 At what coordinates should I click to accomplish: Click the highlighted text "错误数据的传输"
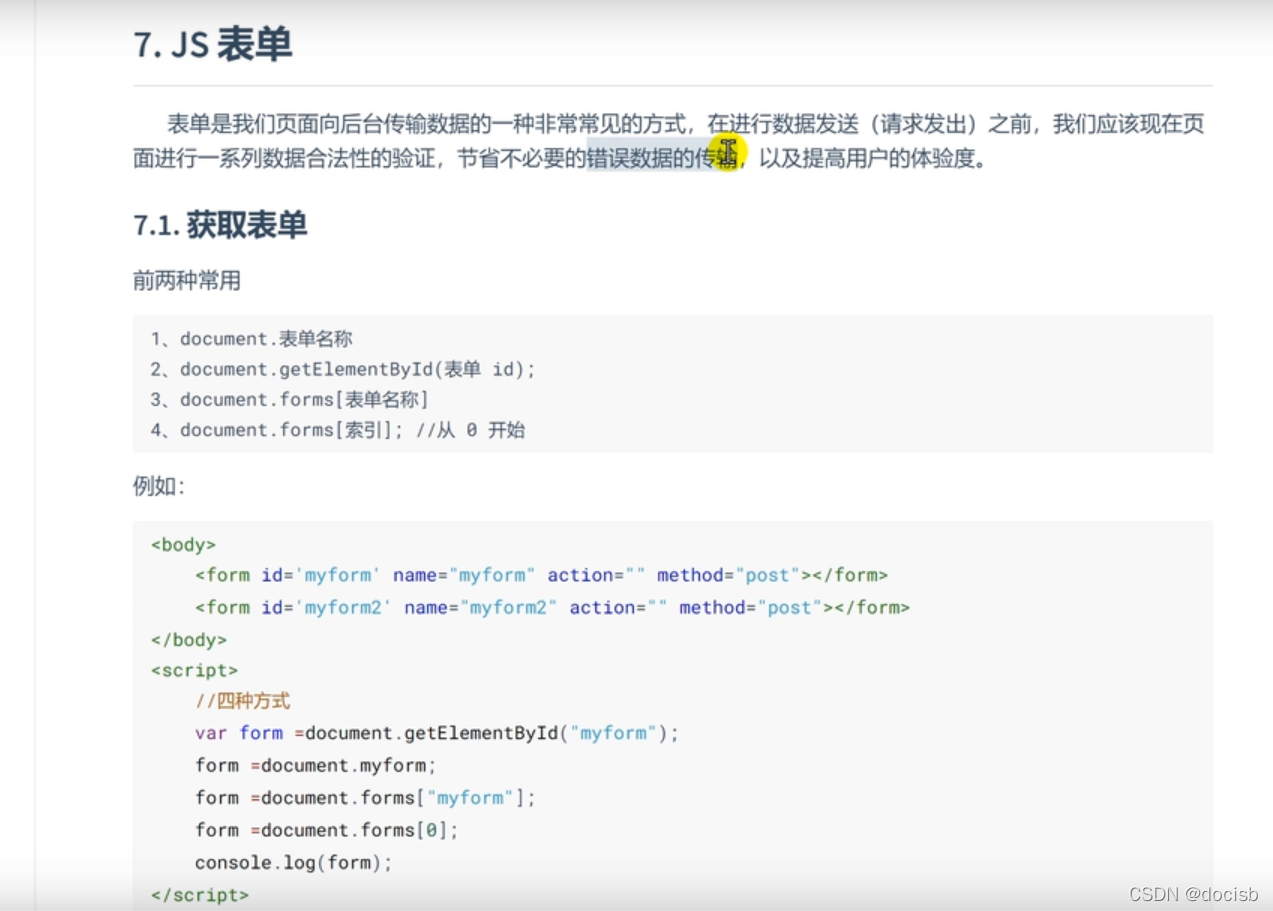(x=663, y=158)
